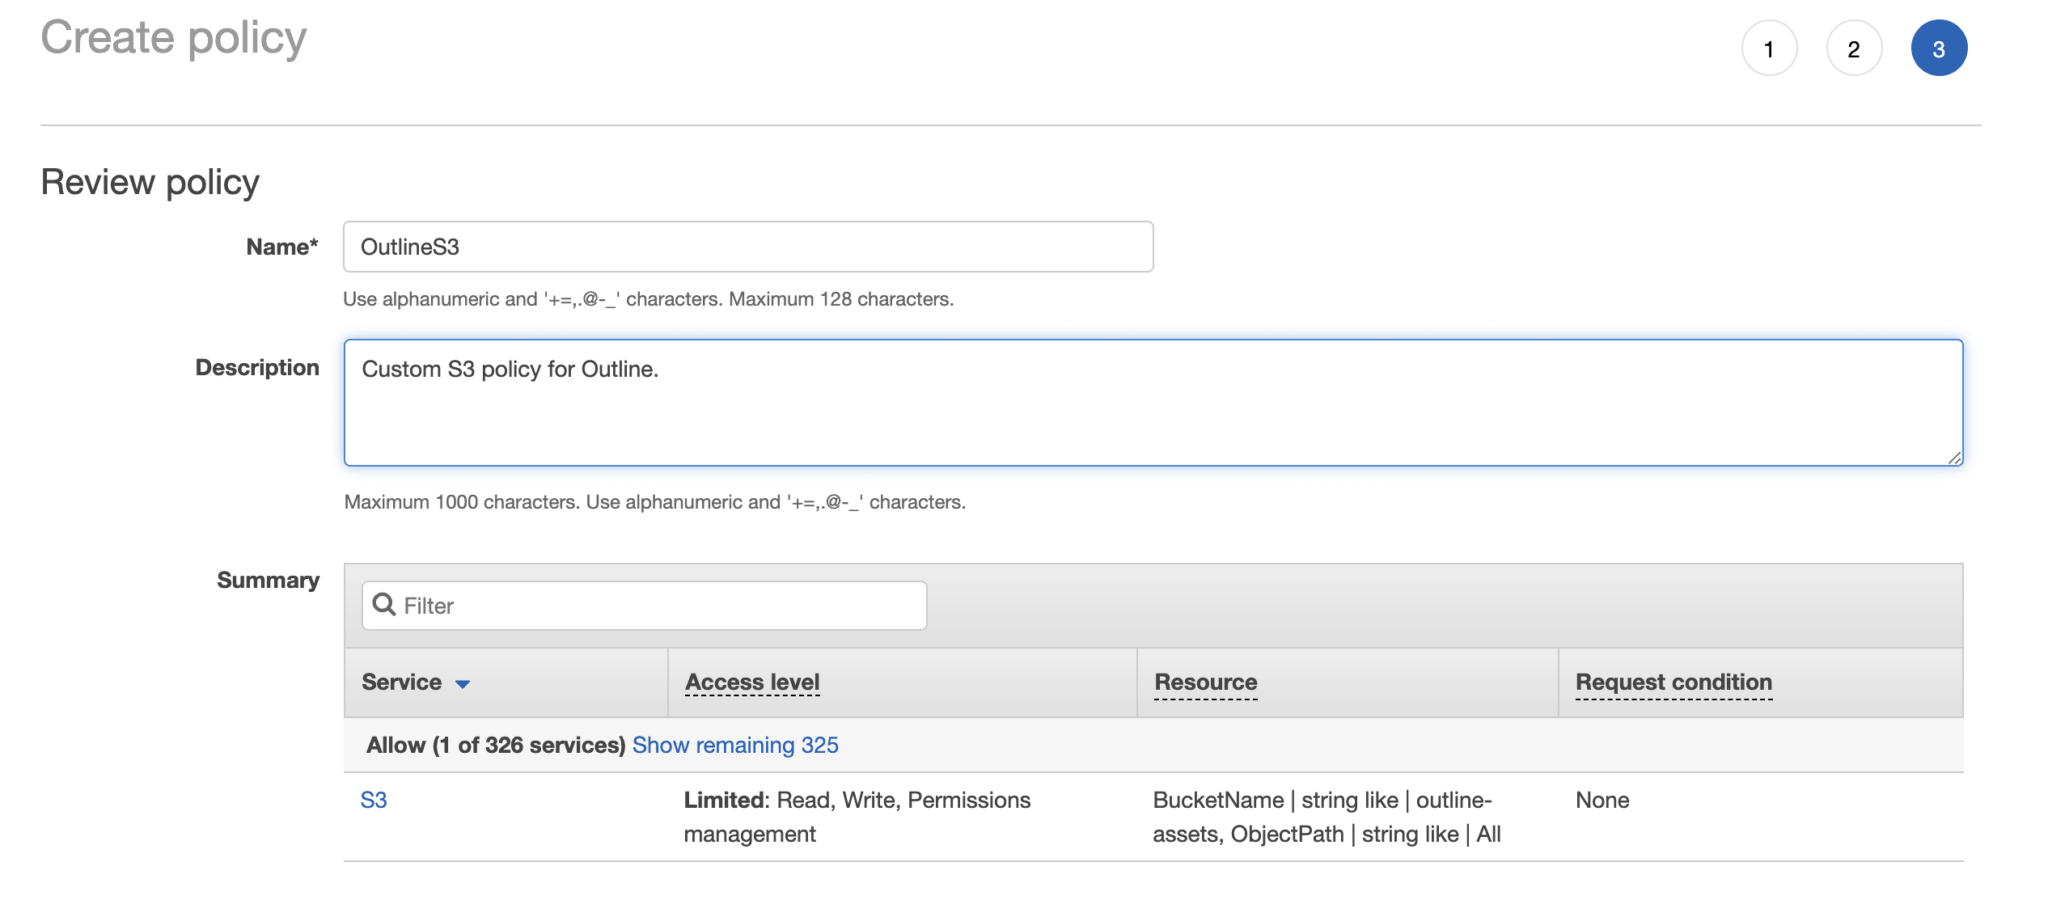This screenshot has width=2048, height=917.
Task: Click the None request condition entry
Action: [1602, 800]
